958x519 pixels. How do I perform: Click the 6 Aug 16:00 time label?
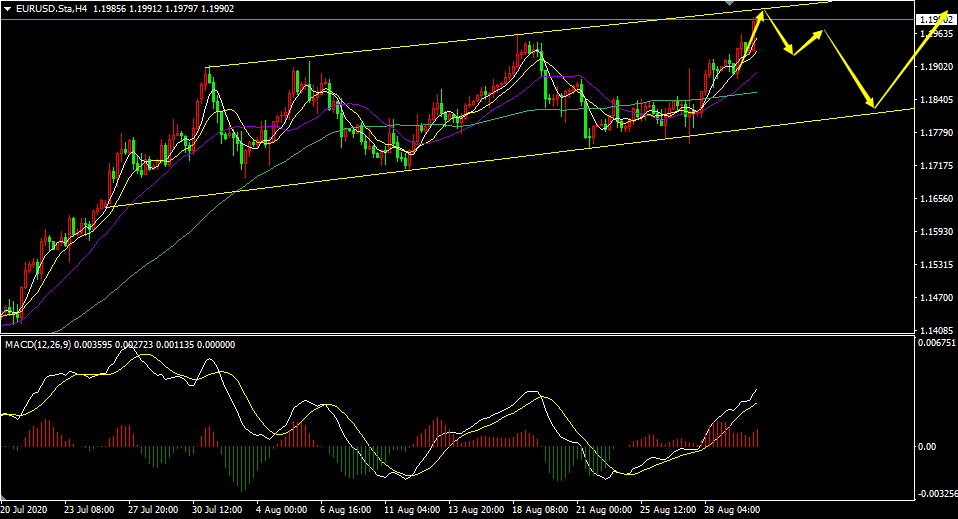coord(346,510)
